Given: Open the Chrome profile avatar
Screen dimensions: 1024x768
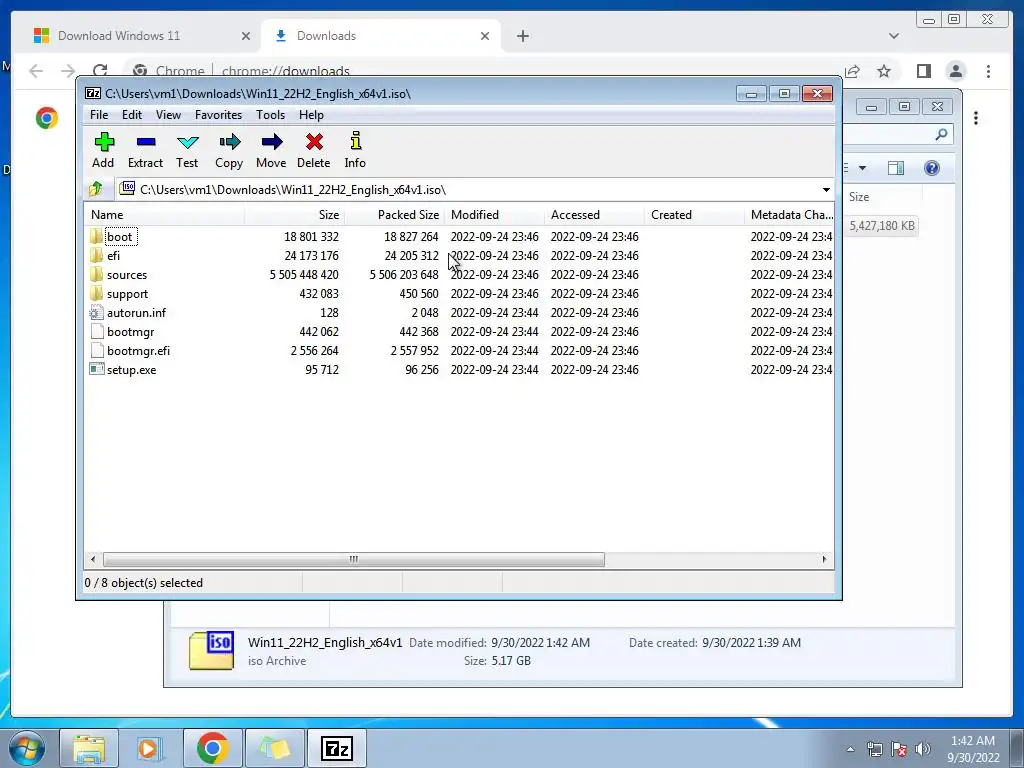Looking at the screenshot, I should [x=956, y=71].
